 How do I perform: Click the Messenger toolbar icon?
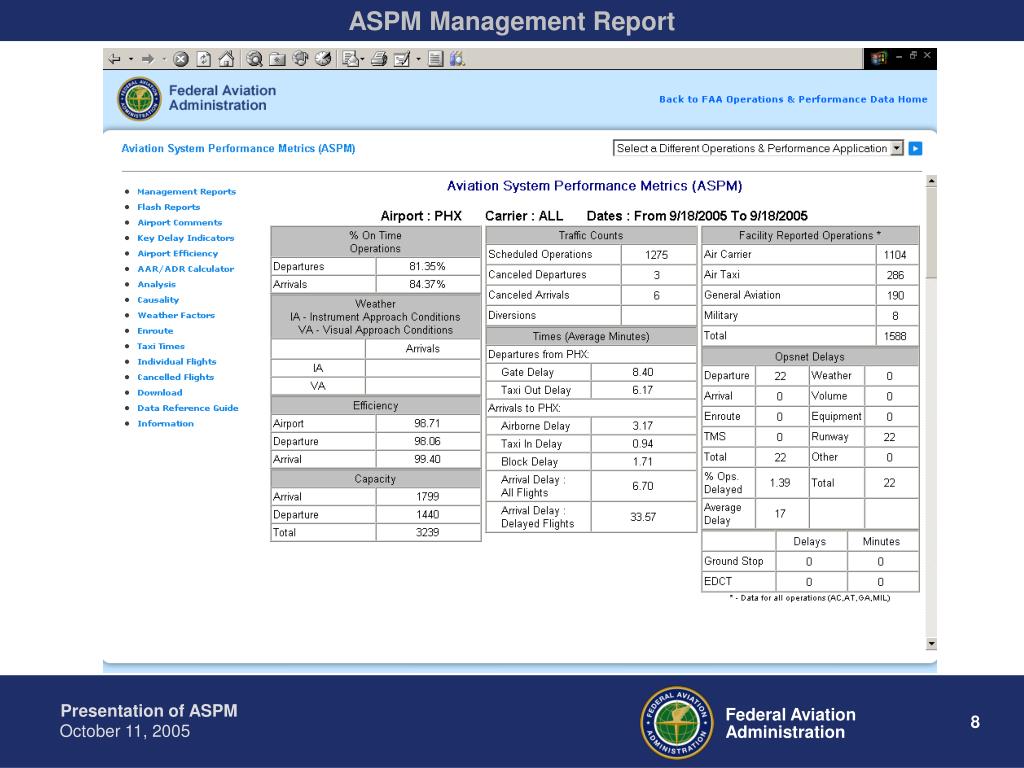[x=457, y=59]
